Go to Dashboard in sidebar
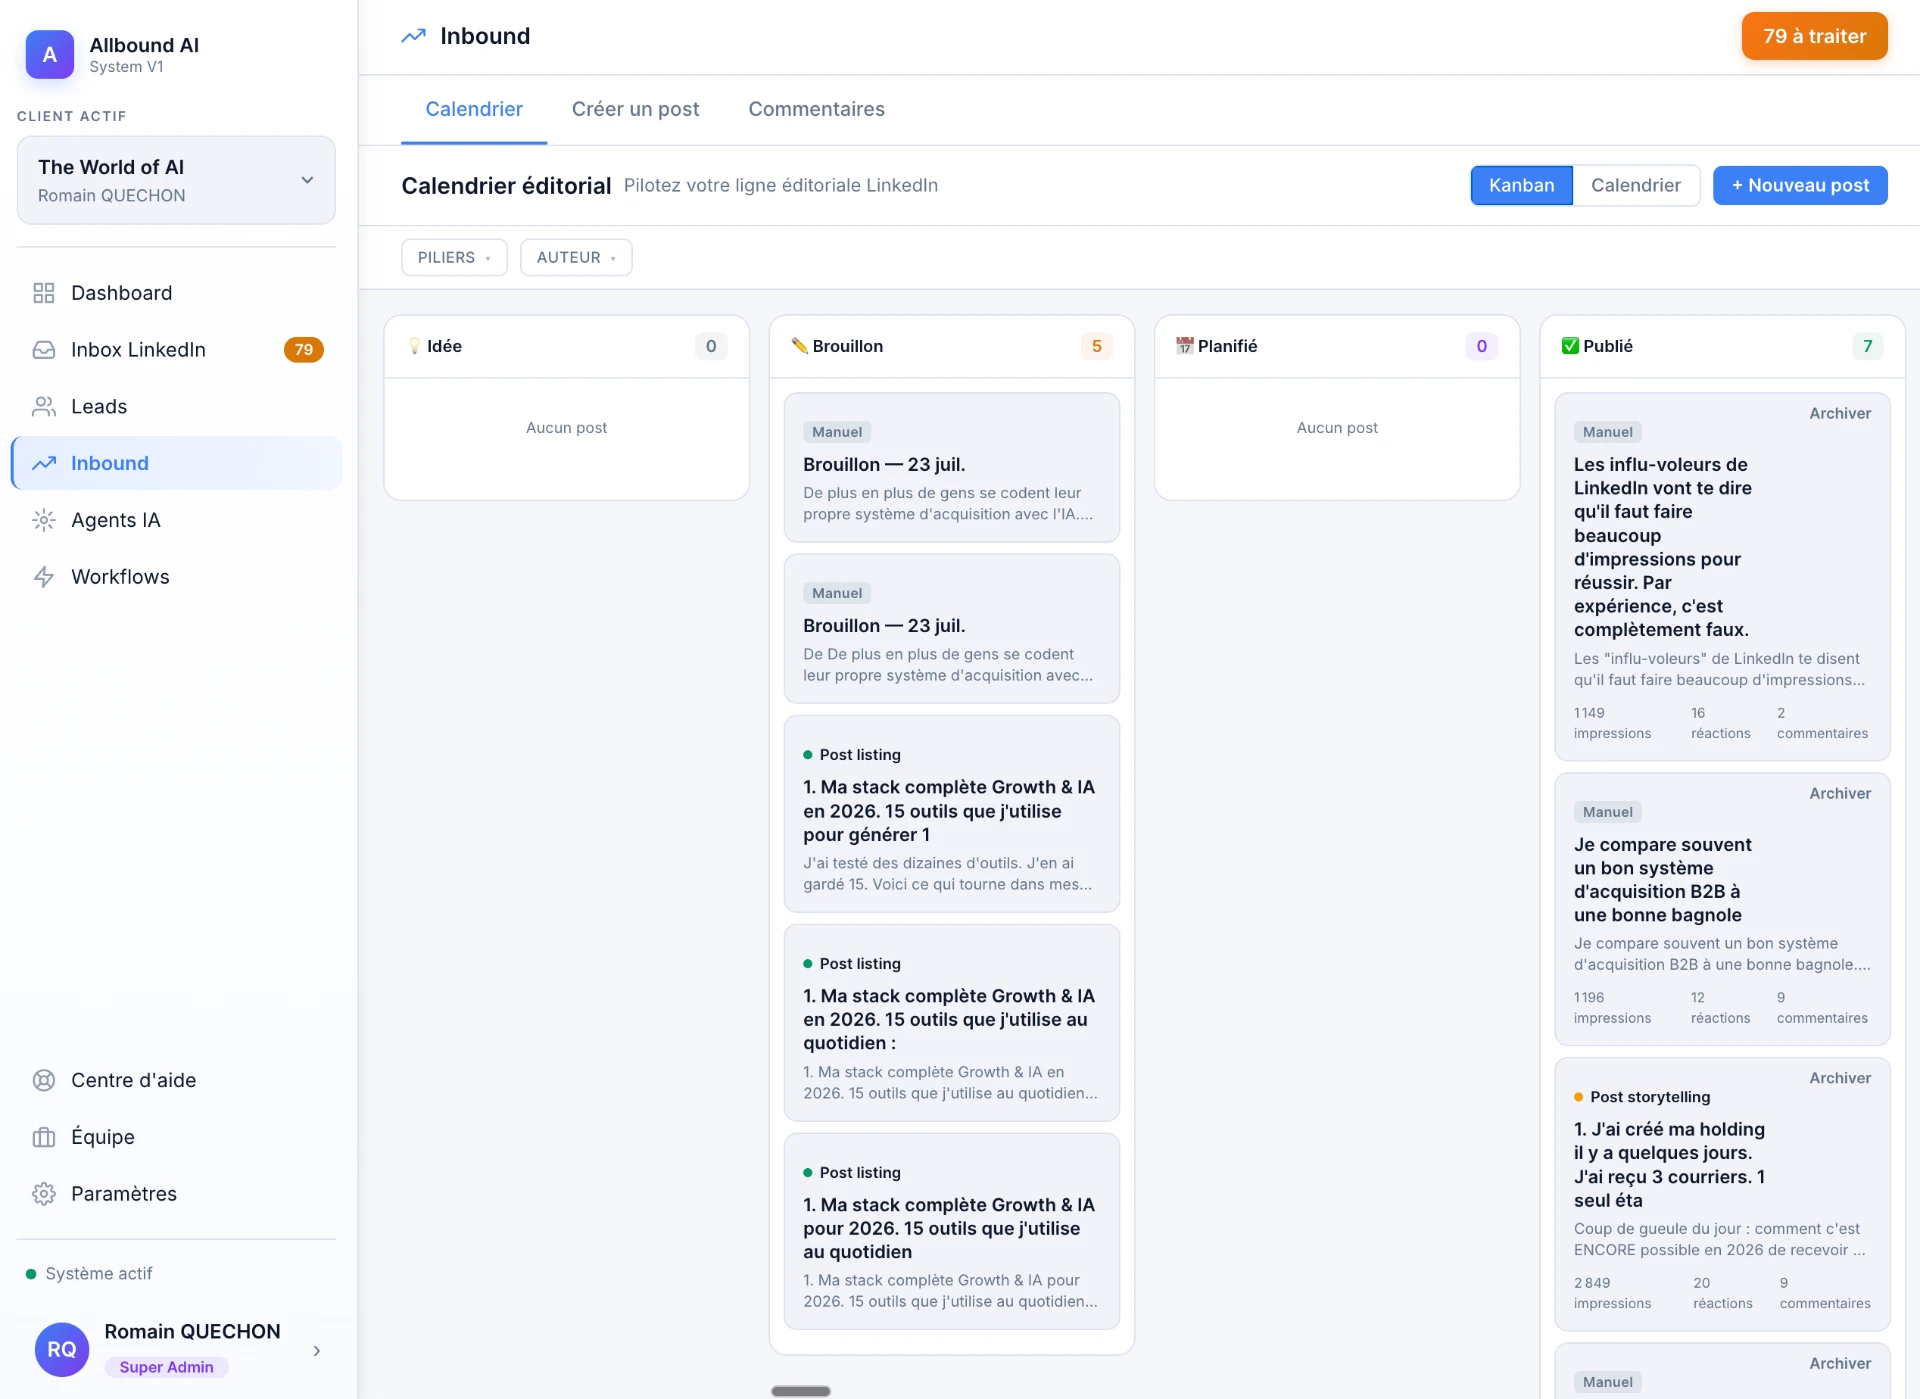The image size is (1920, 1399). tap(176, 293)
